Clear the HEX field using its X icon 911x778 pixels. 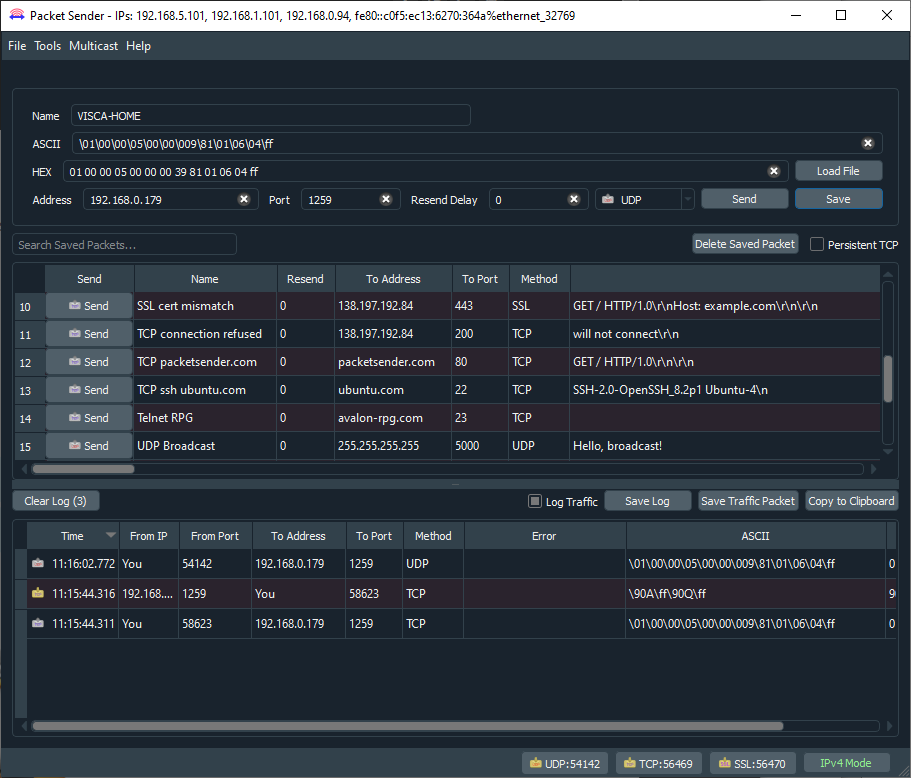(774, 171)
